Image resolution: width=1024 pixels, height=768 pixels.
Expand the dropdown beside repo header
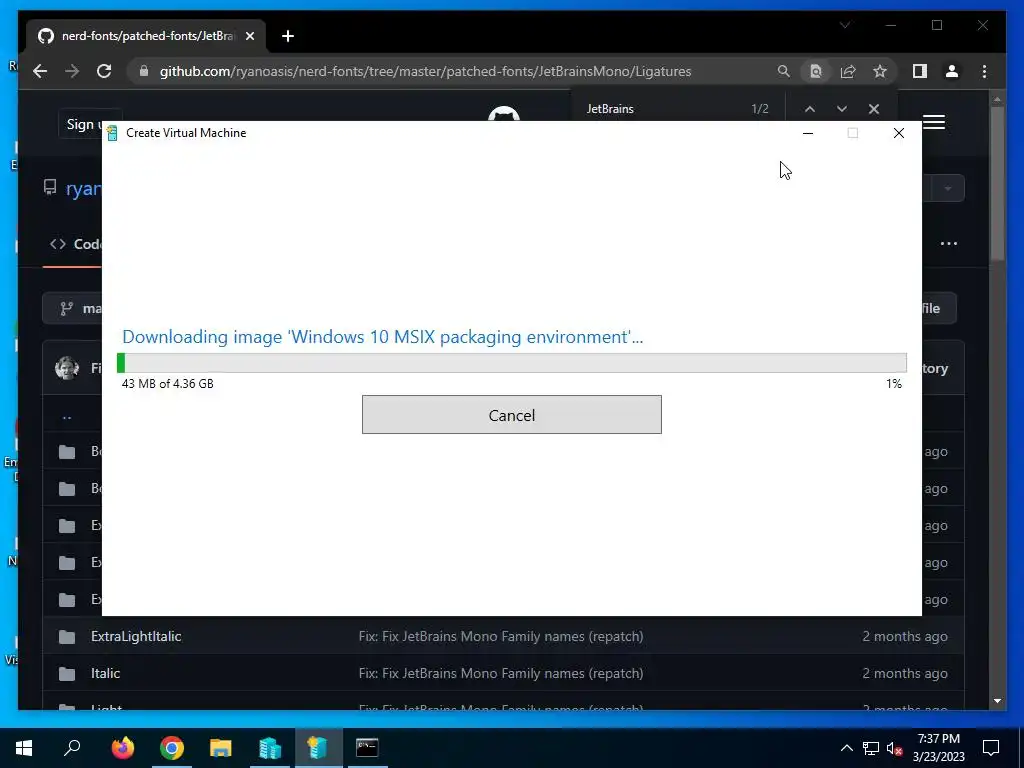point(948,189)
